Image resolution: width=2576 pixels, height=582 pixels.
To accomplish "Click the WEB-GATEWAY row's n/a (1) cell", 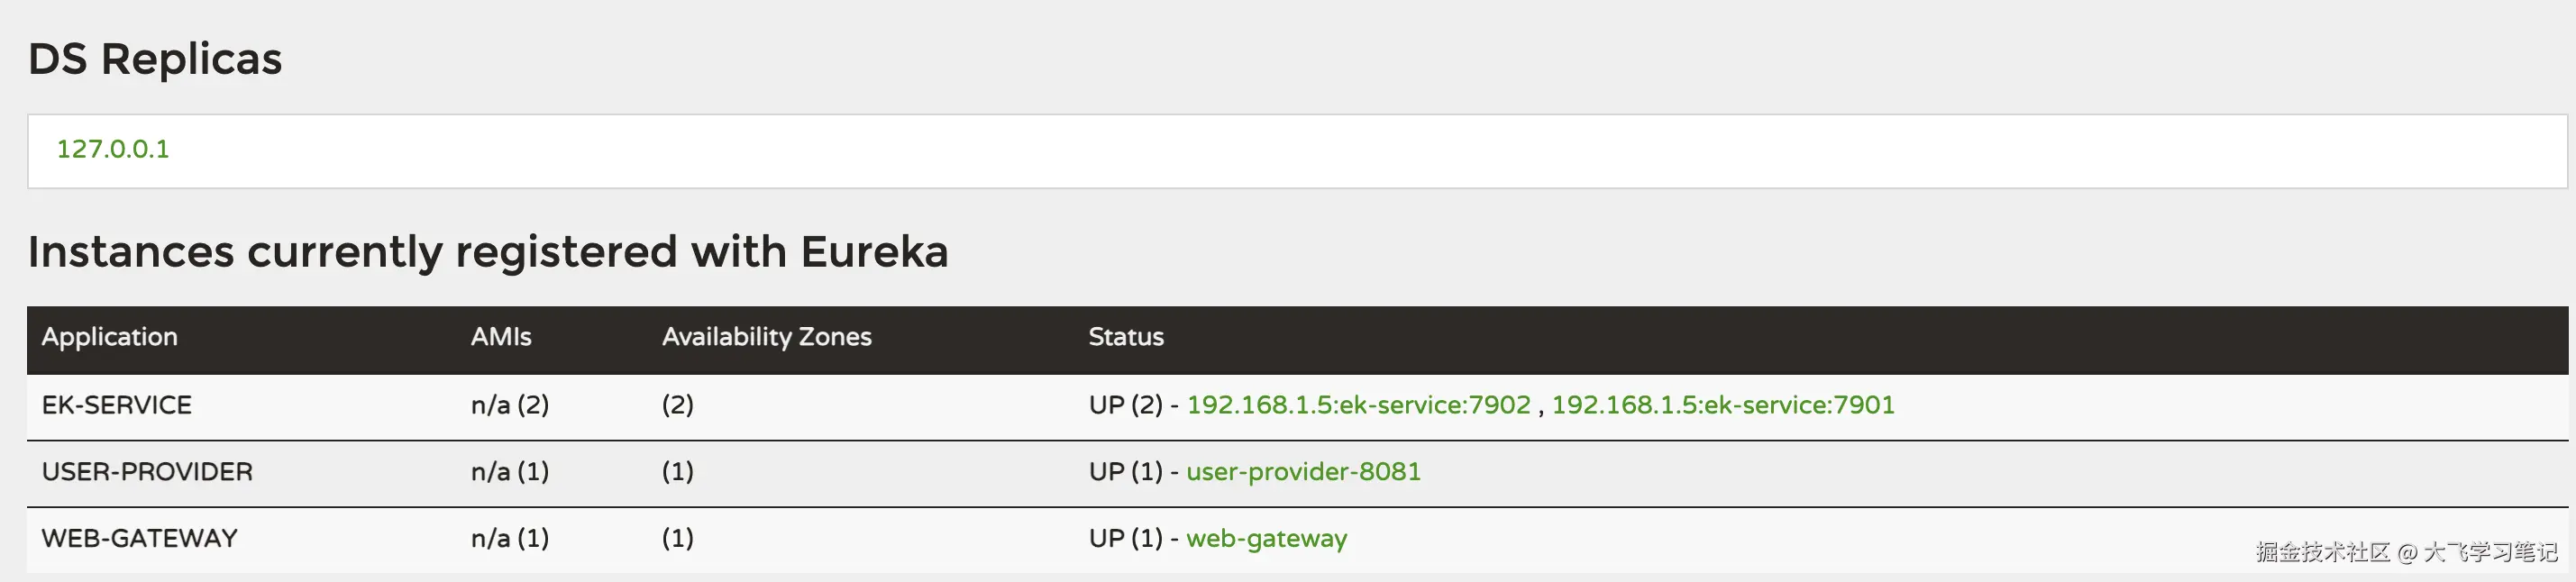I will (x=510, y=539).
